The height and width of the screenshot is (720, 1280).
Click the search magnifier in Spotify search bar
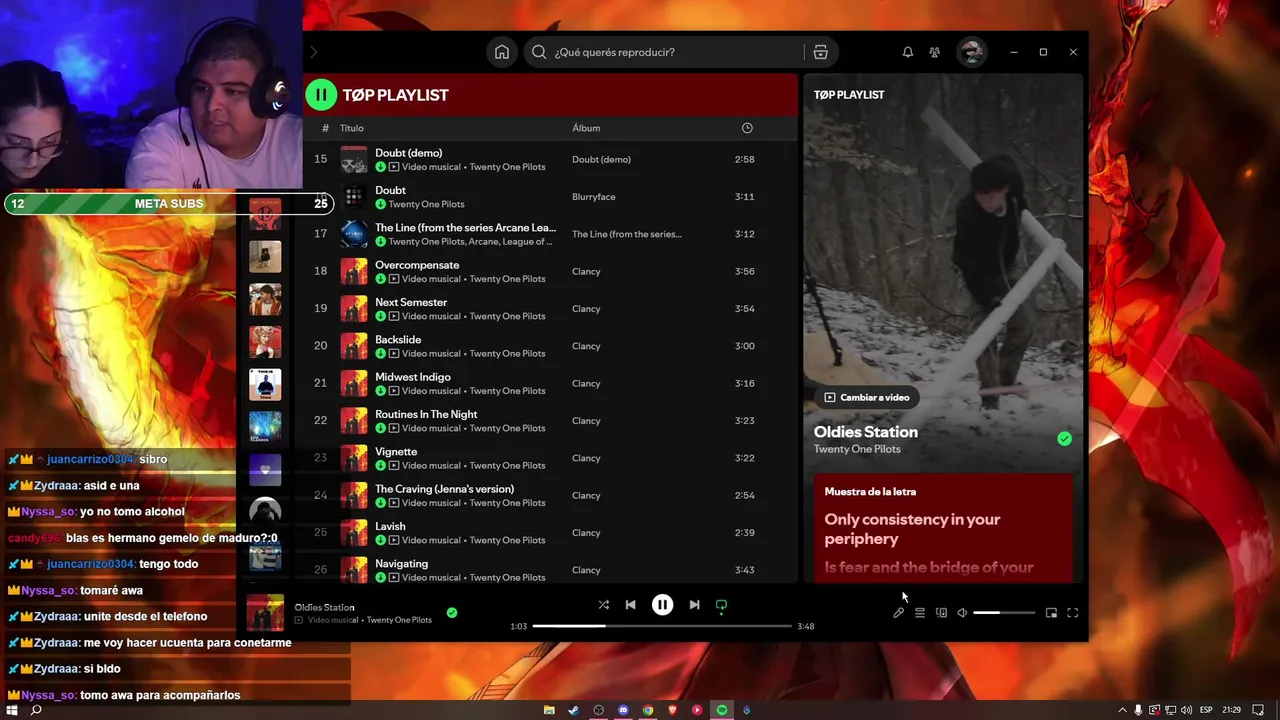[x=539, y=52]
